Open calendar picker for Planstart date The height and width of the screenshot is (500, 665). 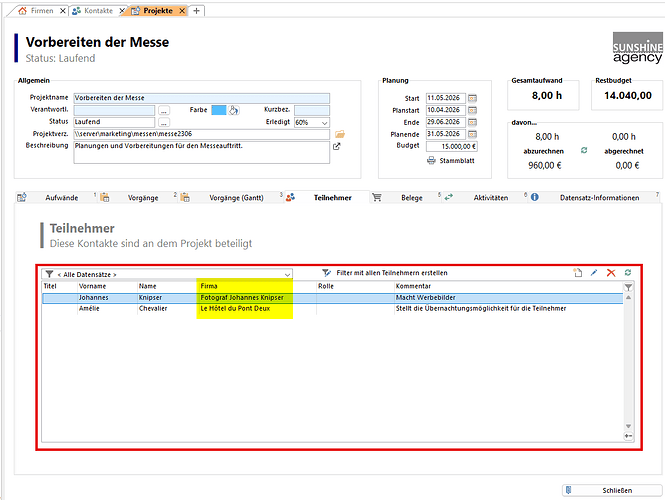472,110
